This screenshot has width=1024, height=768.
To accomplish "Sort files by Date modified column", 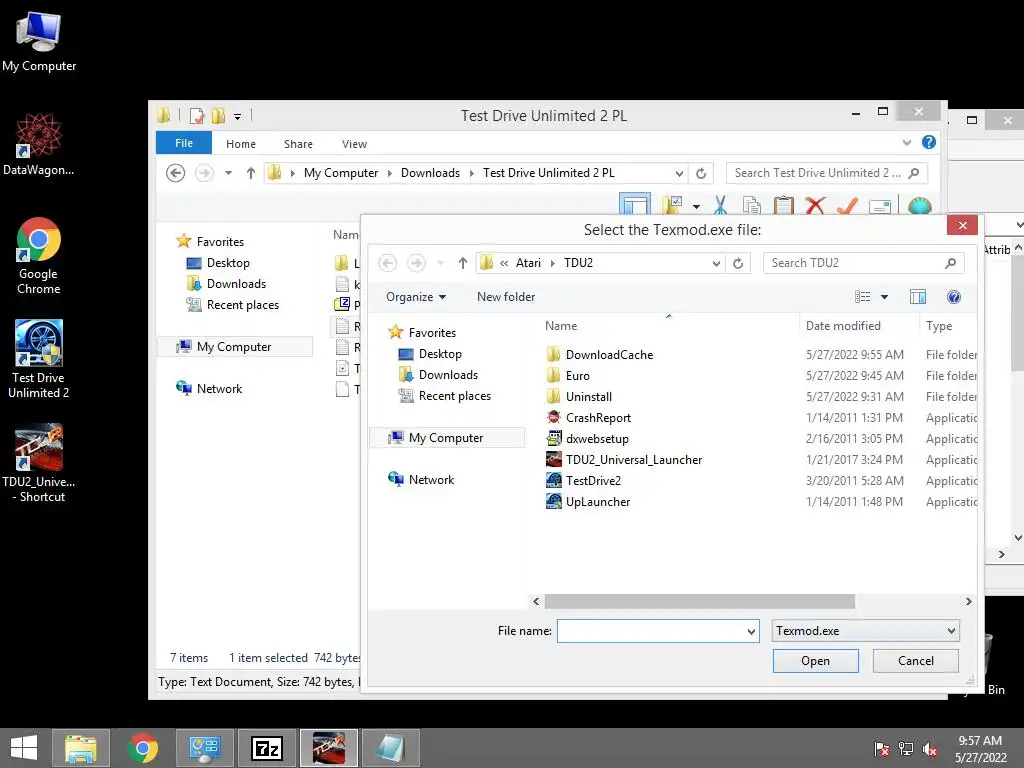I will (x=843, y=326).
